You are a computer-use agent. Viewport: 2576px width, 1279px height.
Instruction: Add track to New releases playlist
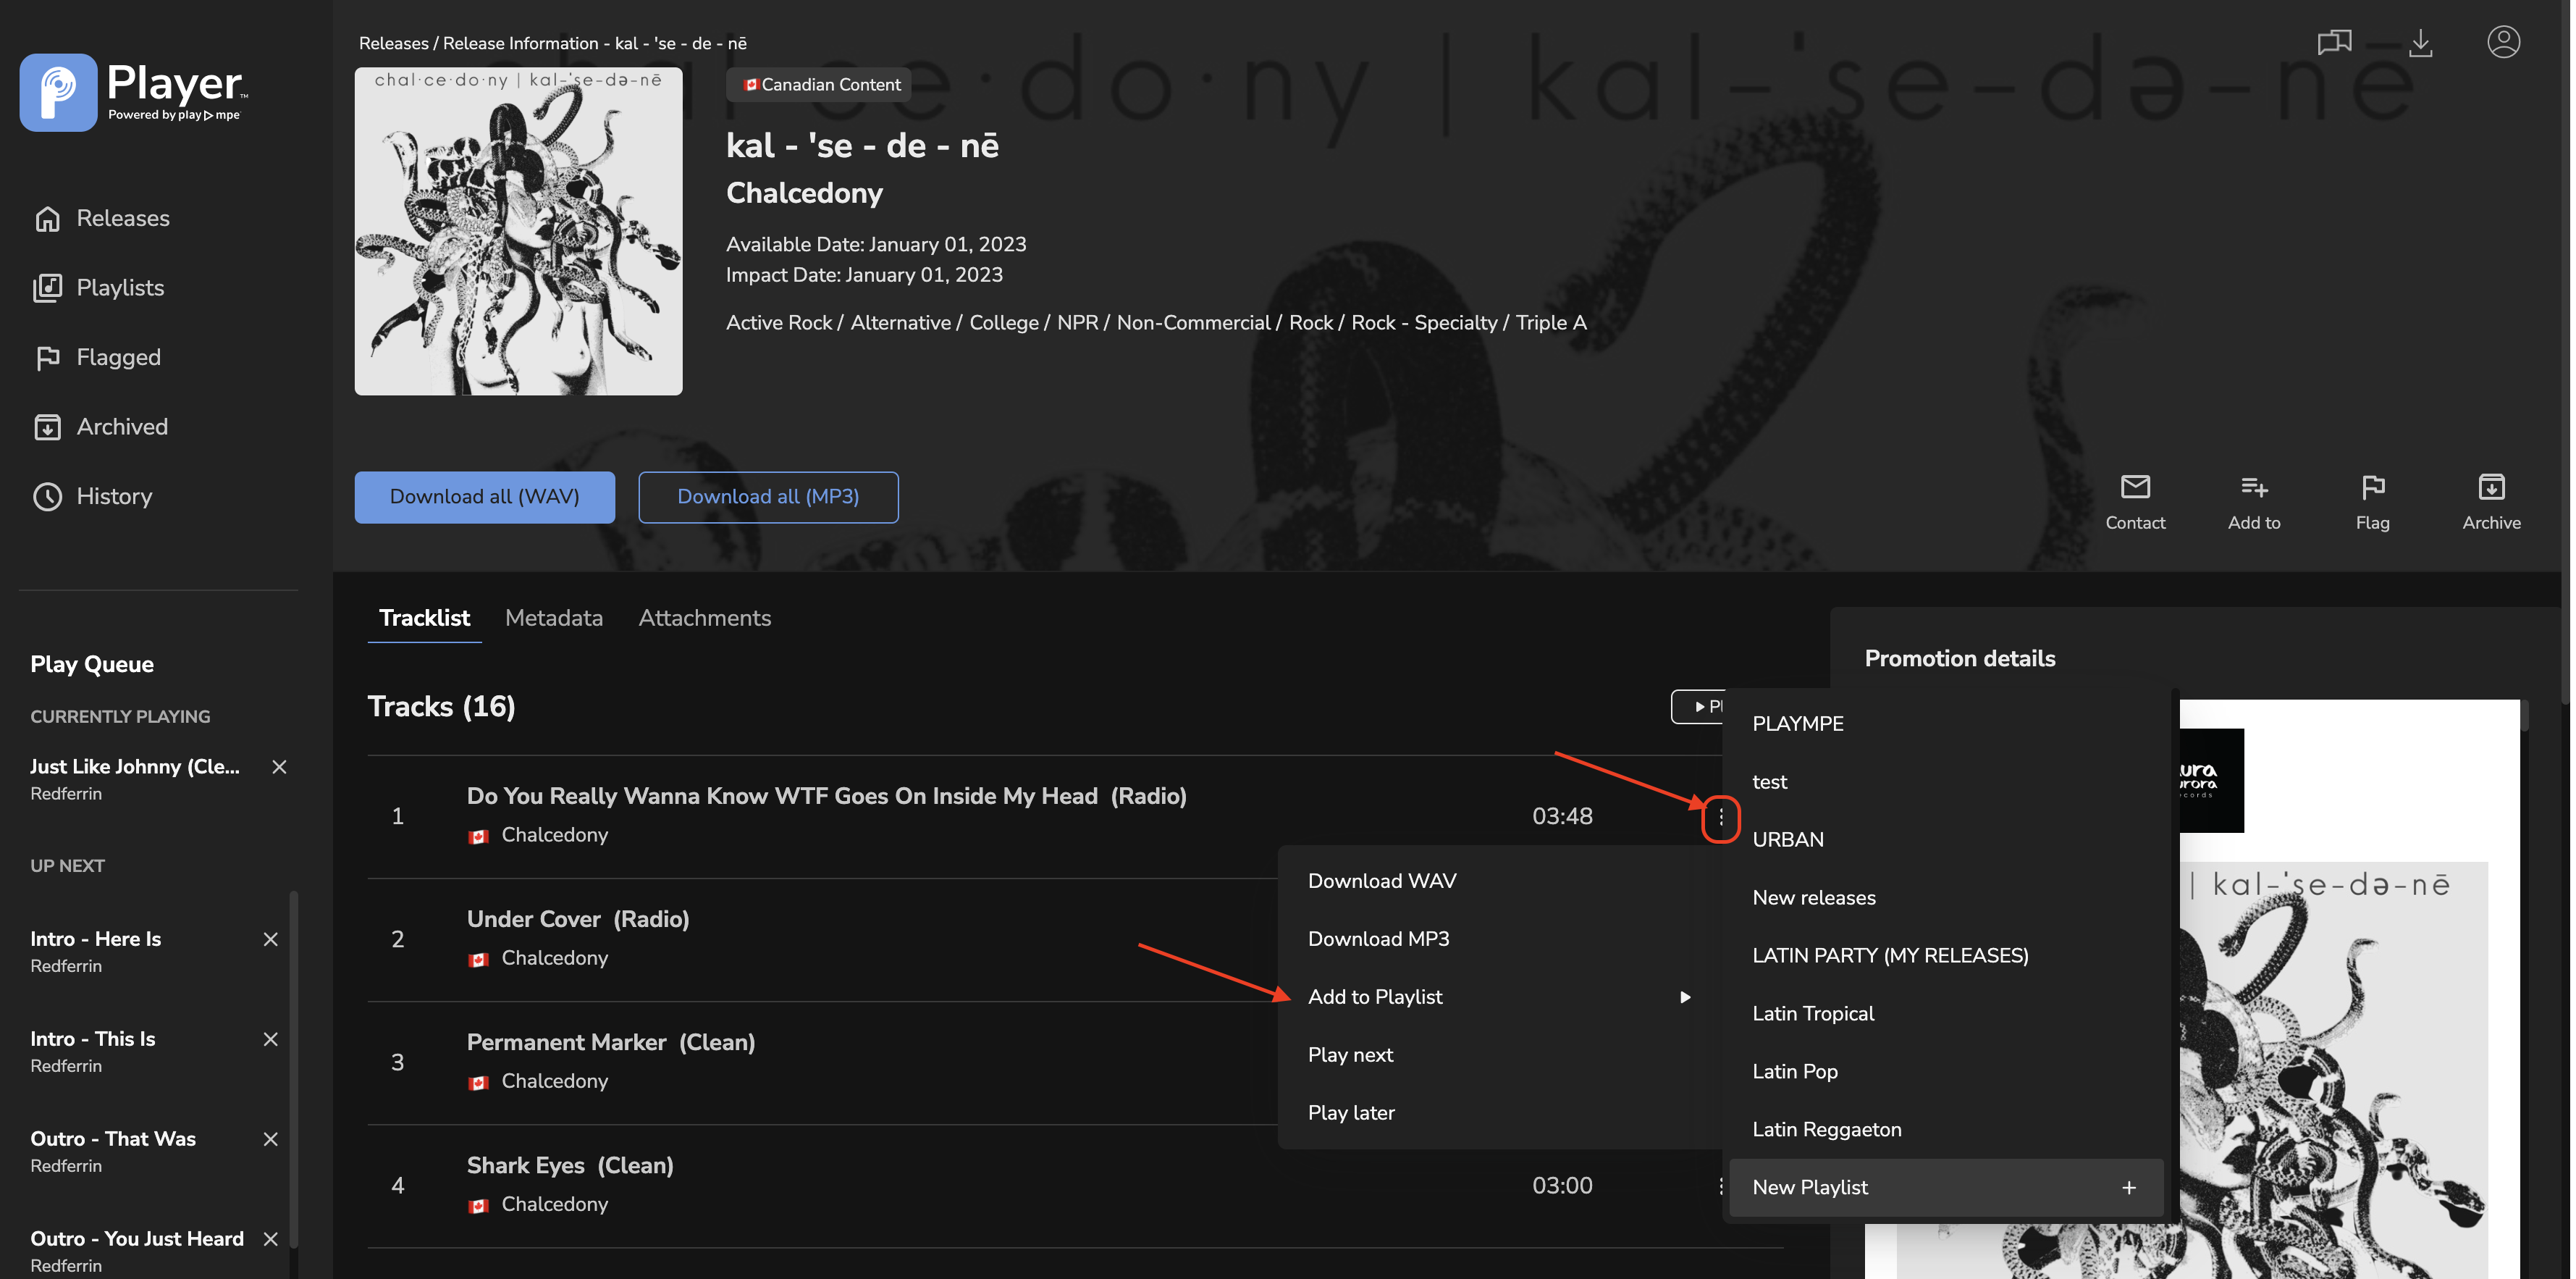coord(1946,898)
